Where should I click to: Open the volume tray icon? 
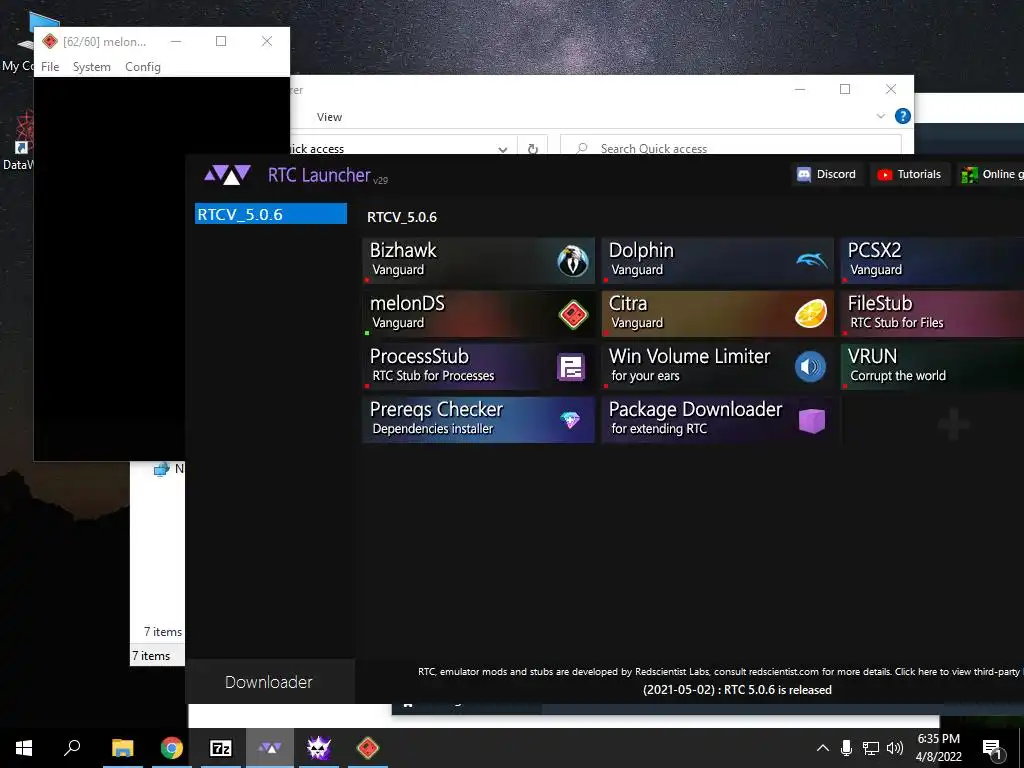895,748
